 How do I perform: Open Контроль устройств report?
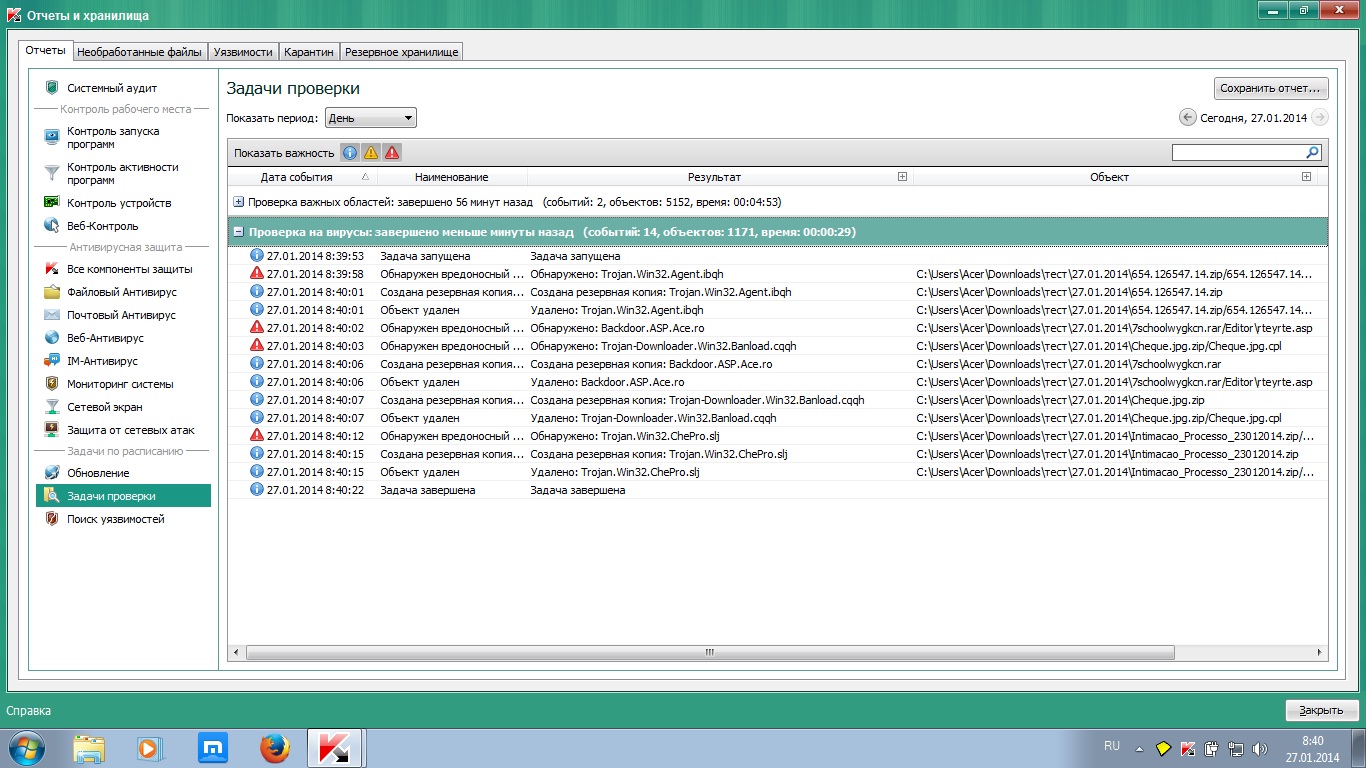click(119, 203)
